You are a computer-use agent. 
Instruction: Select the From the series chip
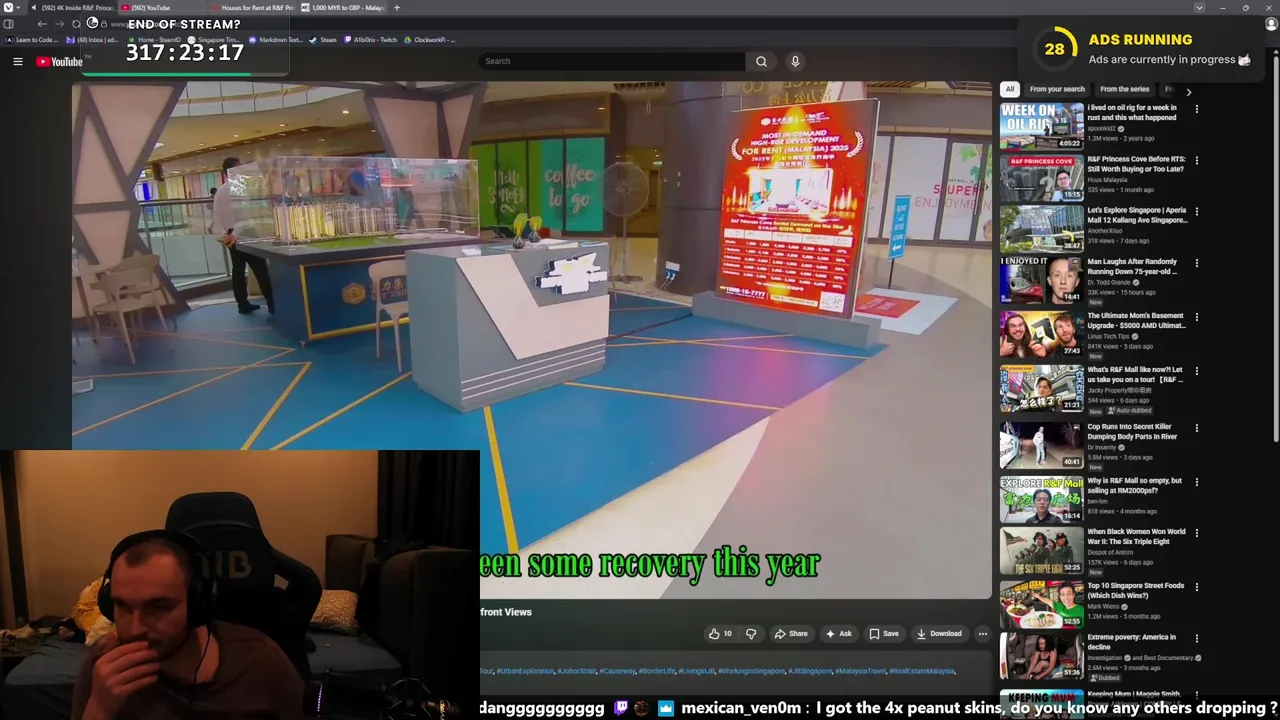(x=1124, y=89)
